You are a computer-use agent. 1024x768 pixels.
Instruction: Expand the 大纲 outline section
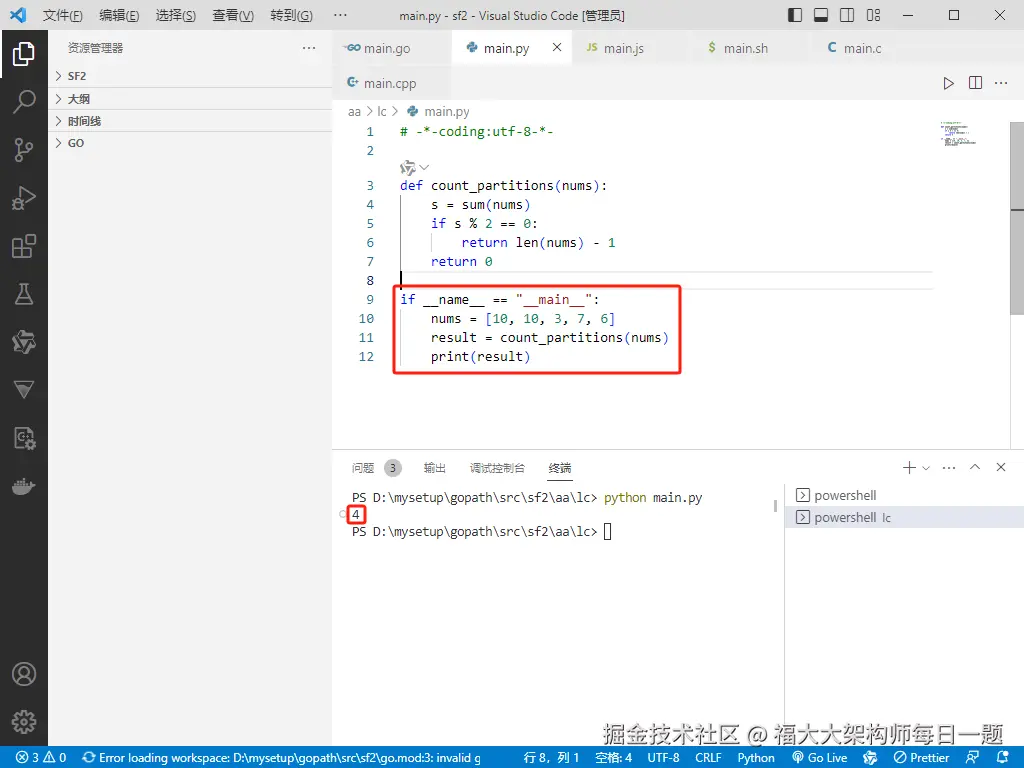pos(190,99)
